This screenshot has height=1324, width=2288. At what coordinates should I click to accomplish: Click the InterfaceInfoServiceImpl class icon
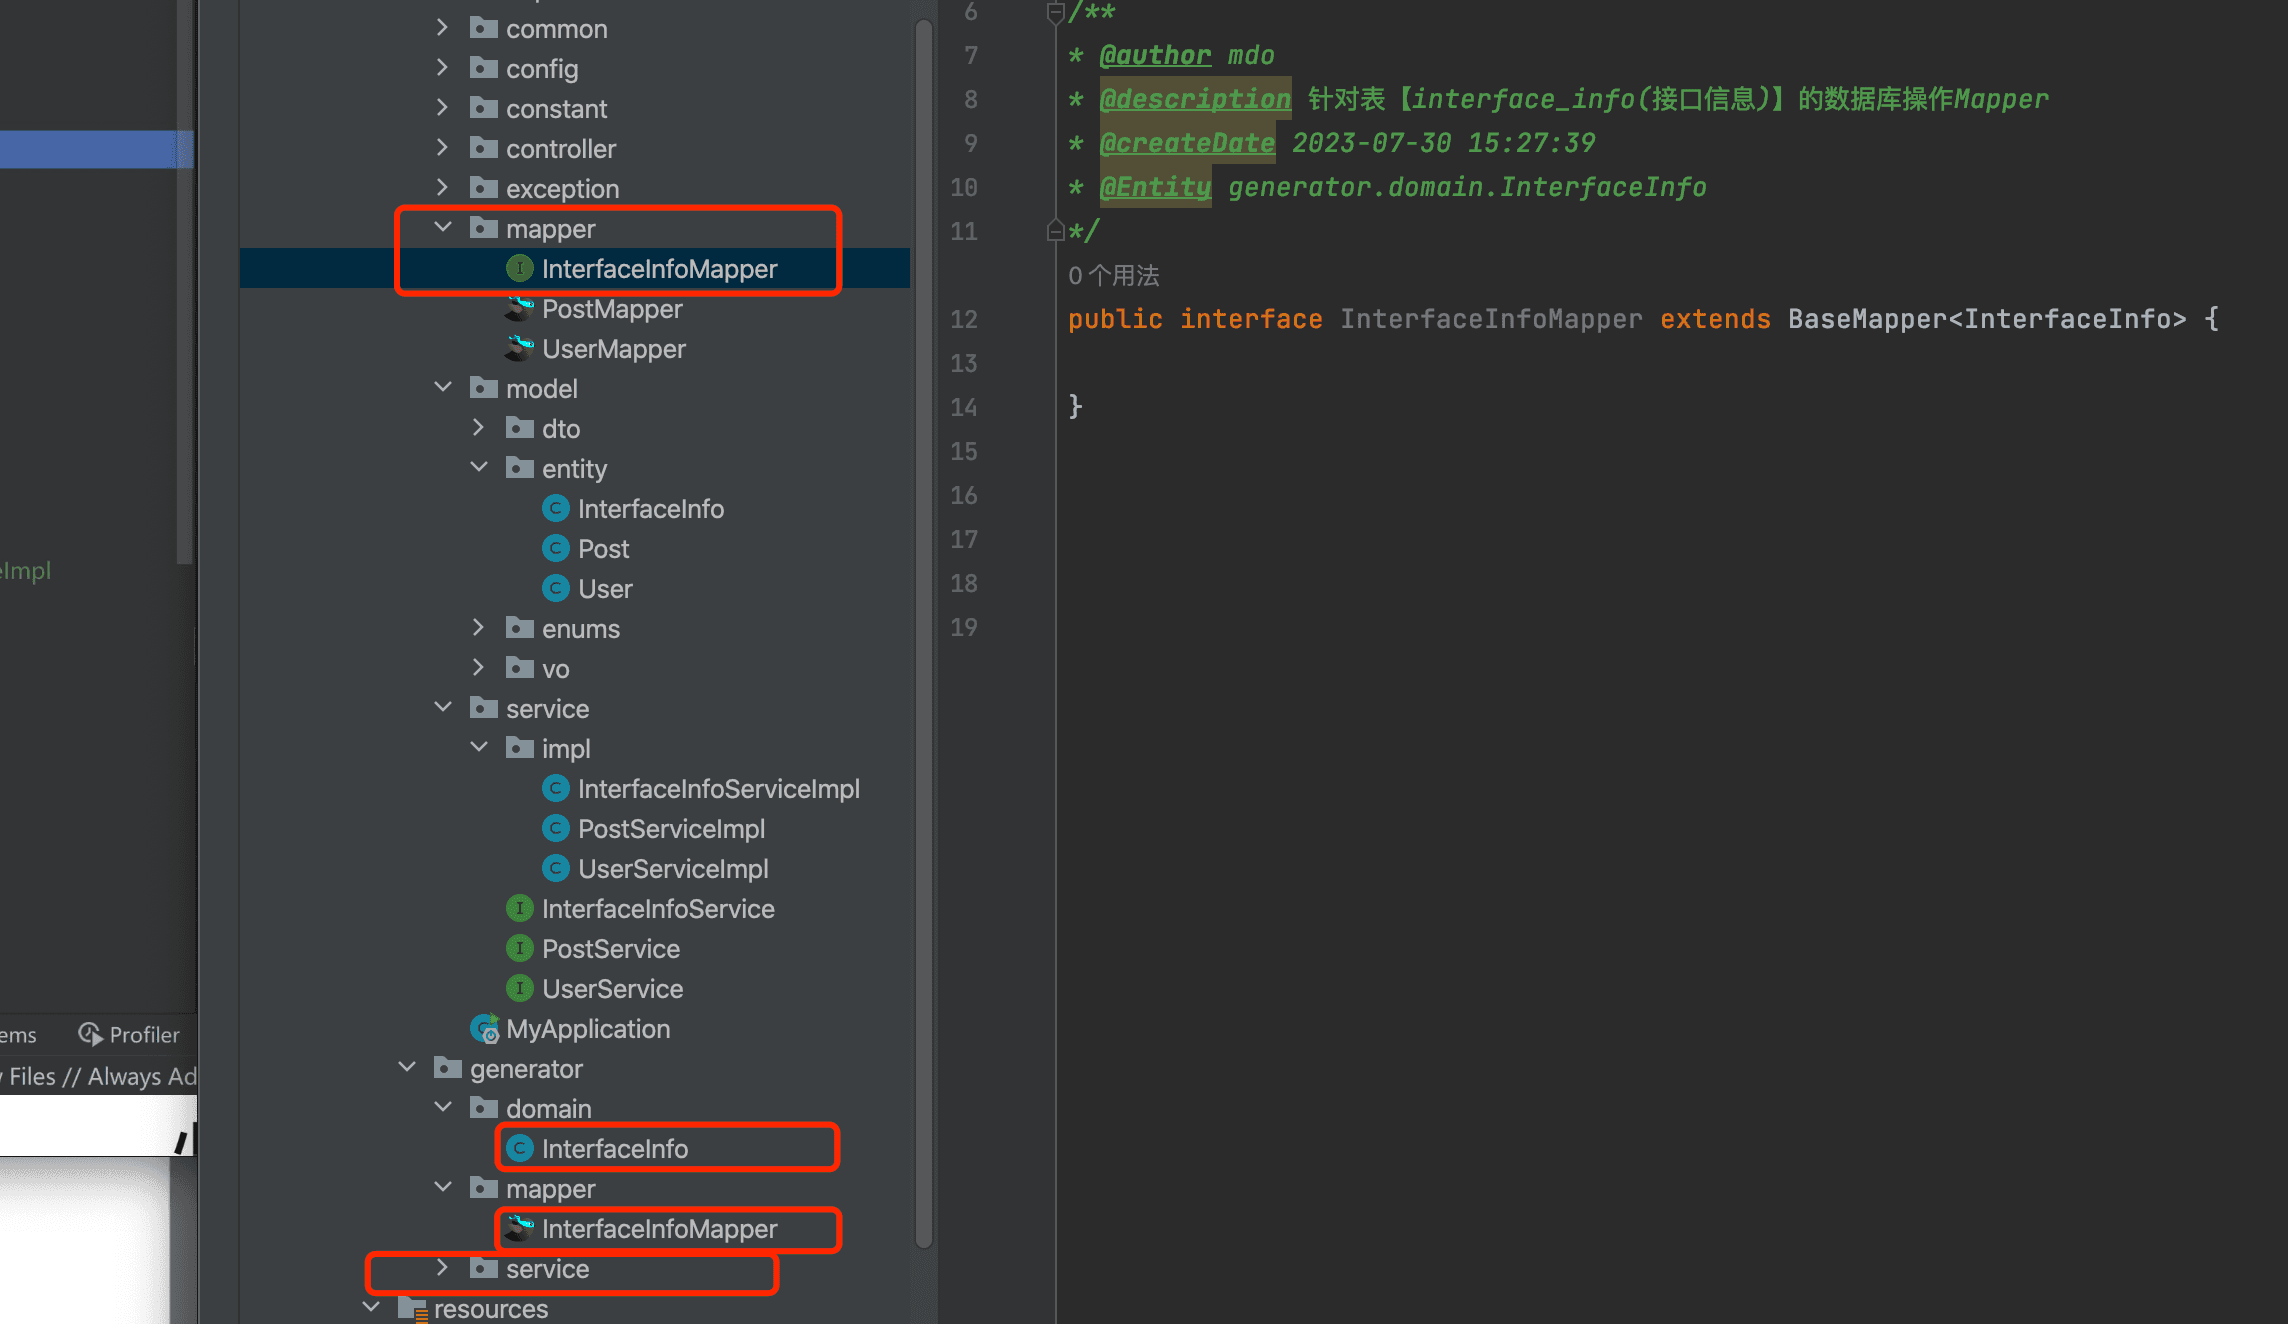click(x=555, y=788)
